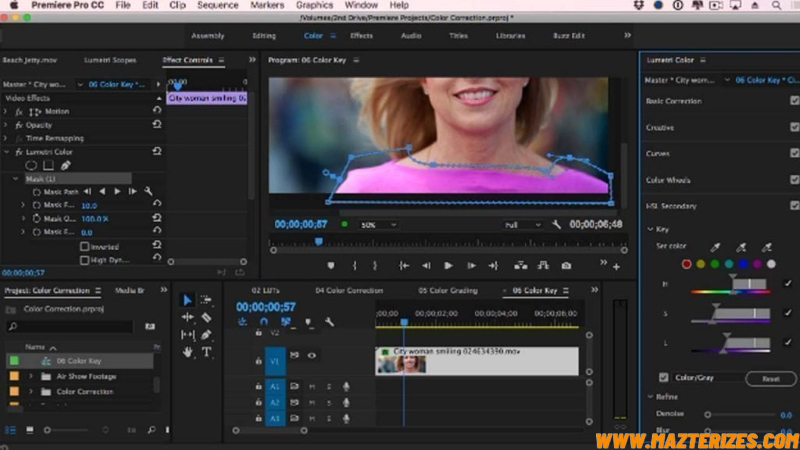Open Program monitor settings wrench
Image resolution: width=800 pixels, height=450 pixels.
click(x=557, y=224)
